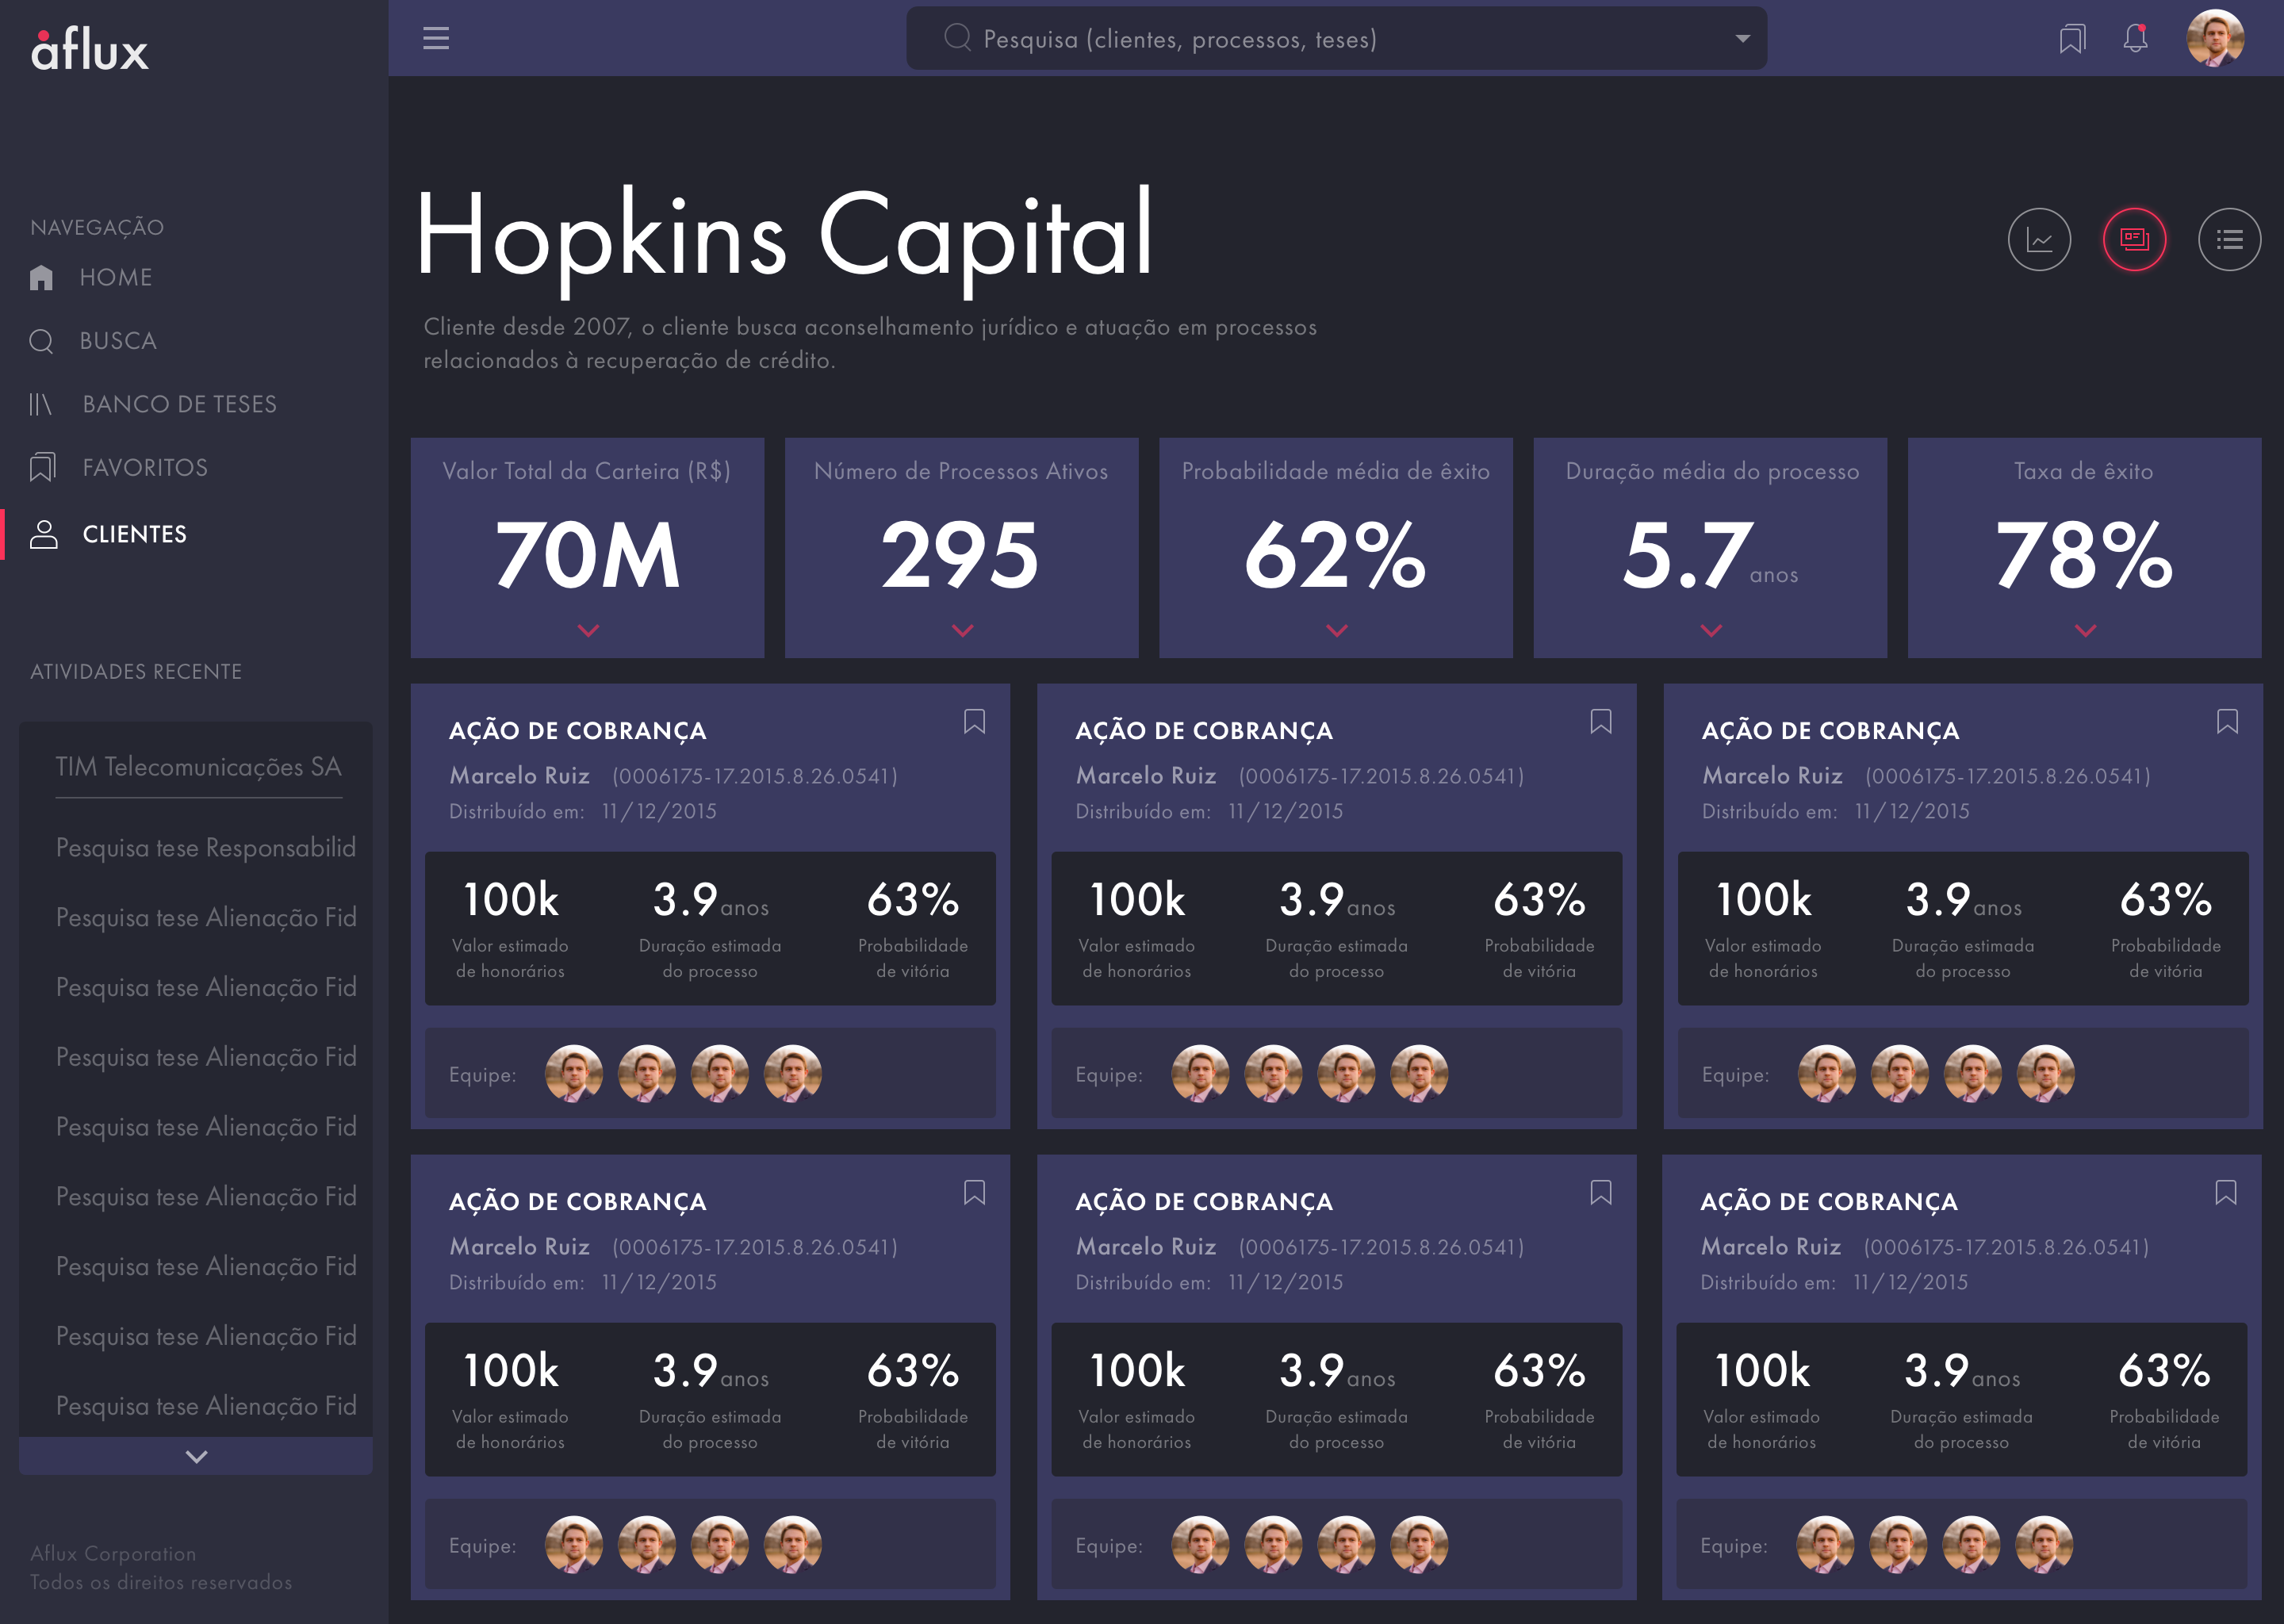Click the search magnifier icon in search bar
Viewport: 2284px width, 1624px height.
[x=957, y=38]
